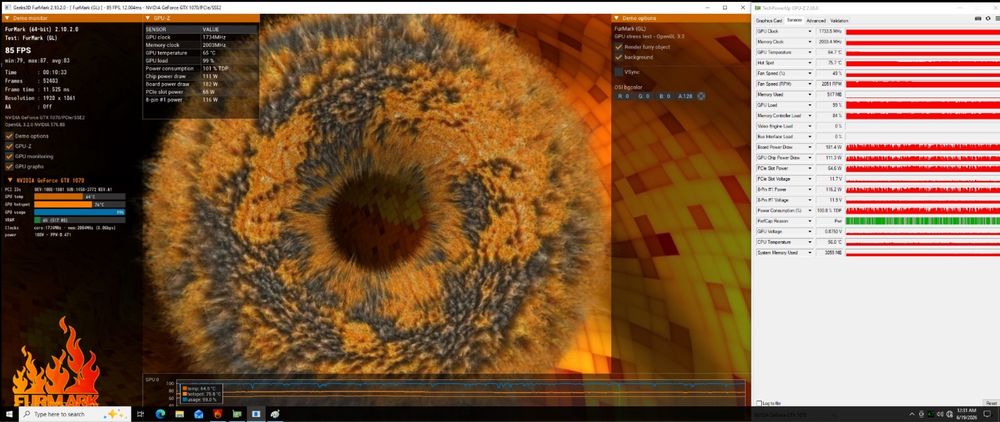Open the PerfCap Reason sensor dropdown
The width and height of the screenshot is (1000, 422).
[x=810, y=221]
